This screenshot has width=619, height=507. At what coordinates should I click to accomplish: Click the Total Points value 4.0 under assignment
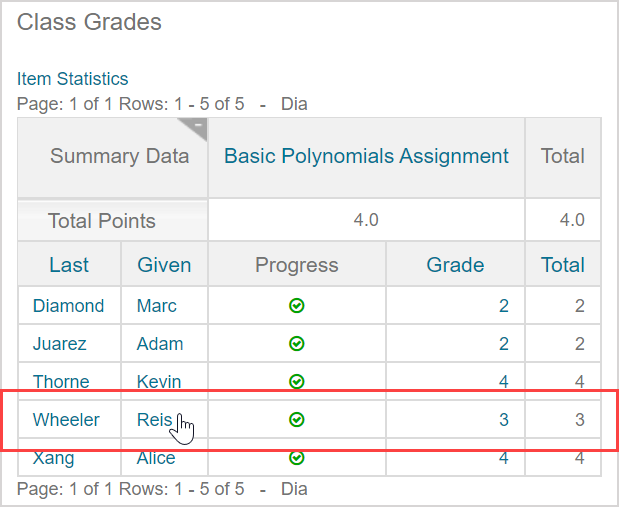pyautogui.click(x=366, y=220)
